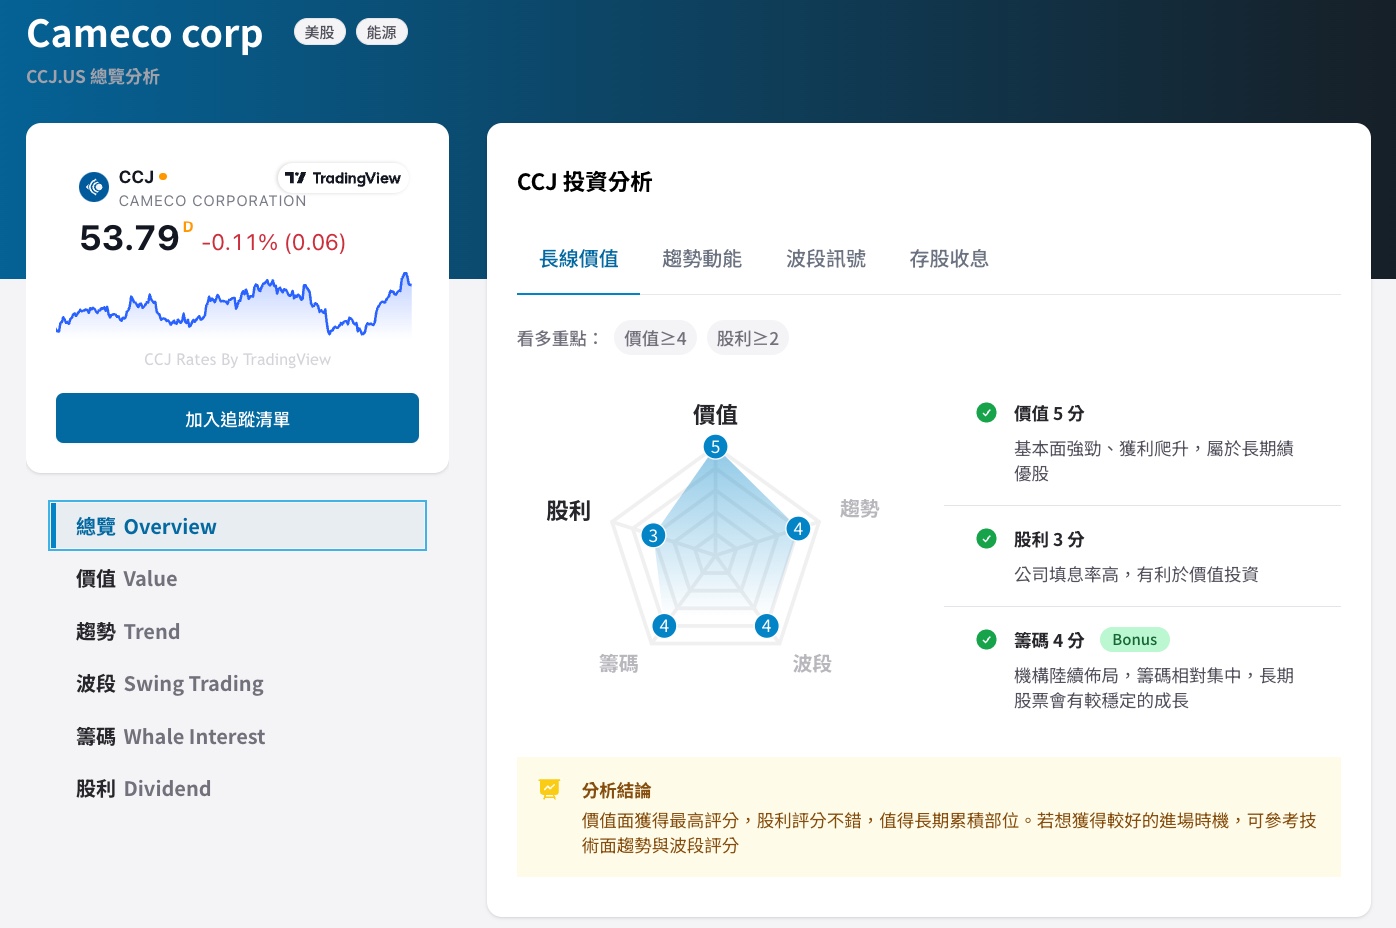The width and height of the screenshot is (1396, 928).
Task: Click the Cameco CCJ logo icon
Action: pos(94,186)
